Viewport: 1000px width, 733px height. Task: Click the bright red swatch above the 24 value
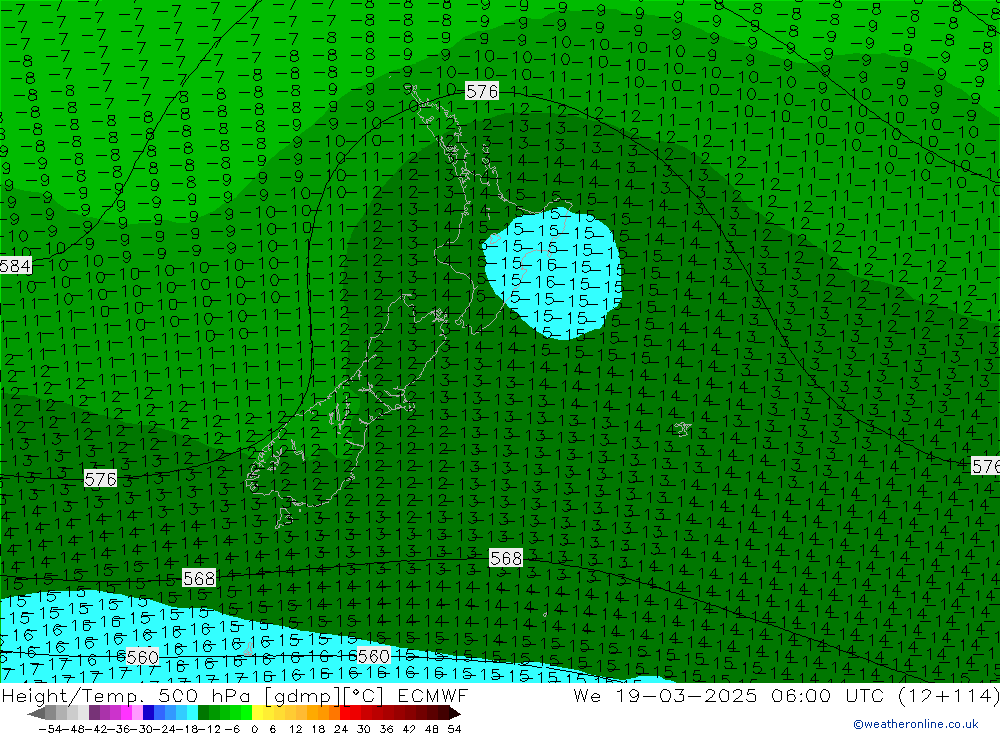tap(345, 713)
